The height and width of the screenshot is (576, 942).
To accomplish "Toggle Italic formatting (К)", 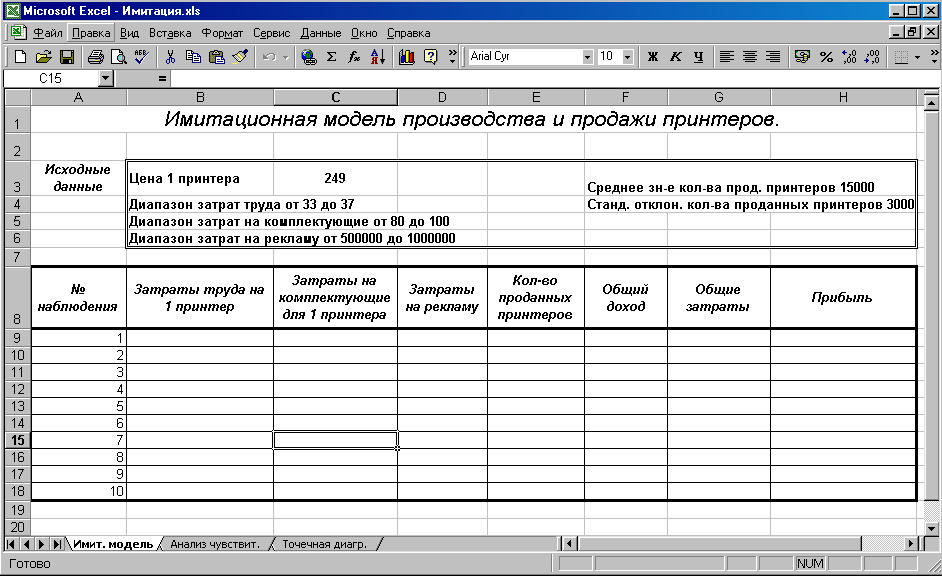I will [675, 57].
